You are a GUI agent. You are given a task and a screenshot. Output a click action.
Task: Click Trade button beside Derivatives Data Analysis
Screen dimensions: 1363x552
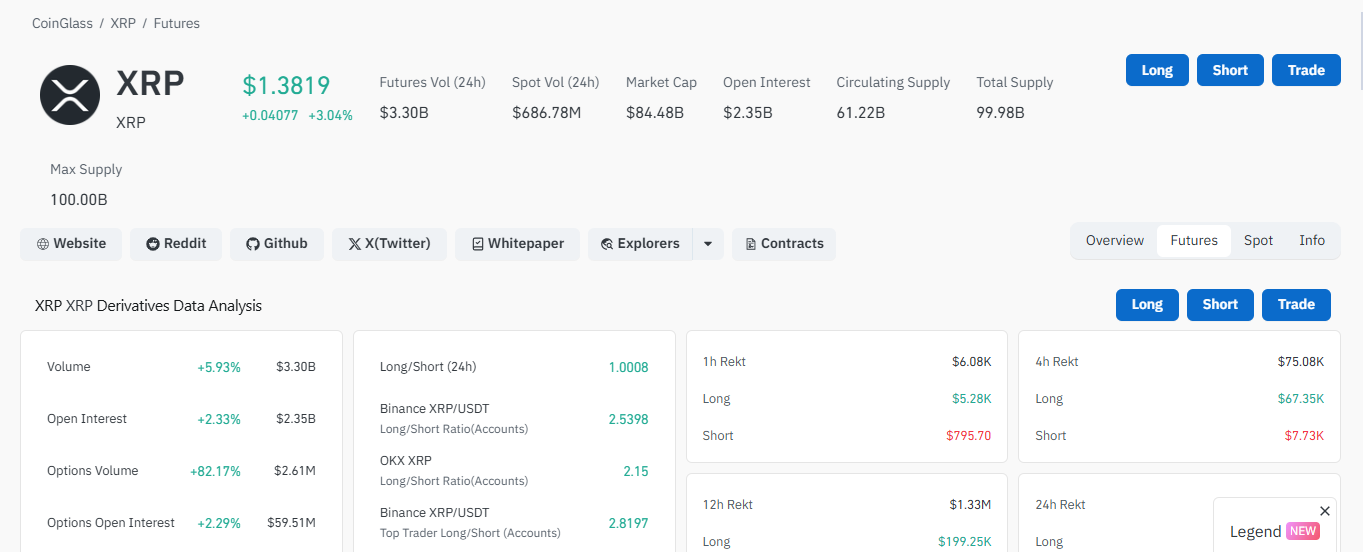point(1296,305)
